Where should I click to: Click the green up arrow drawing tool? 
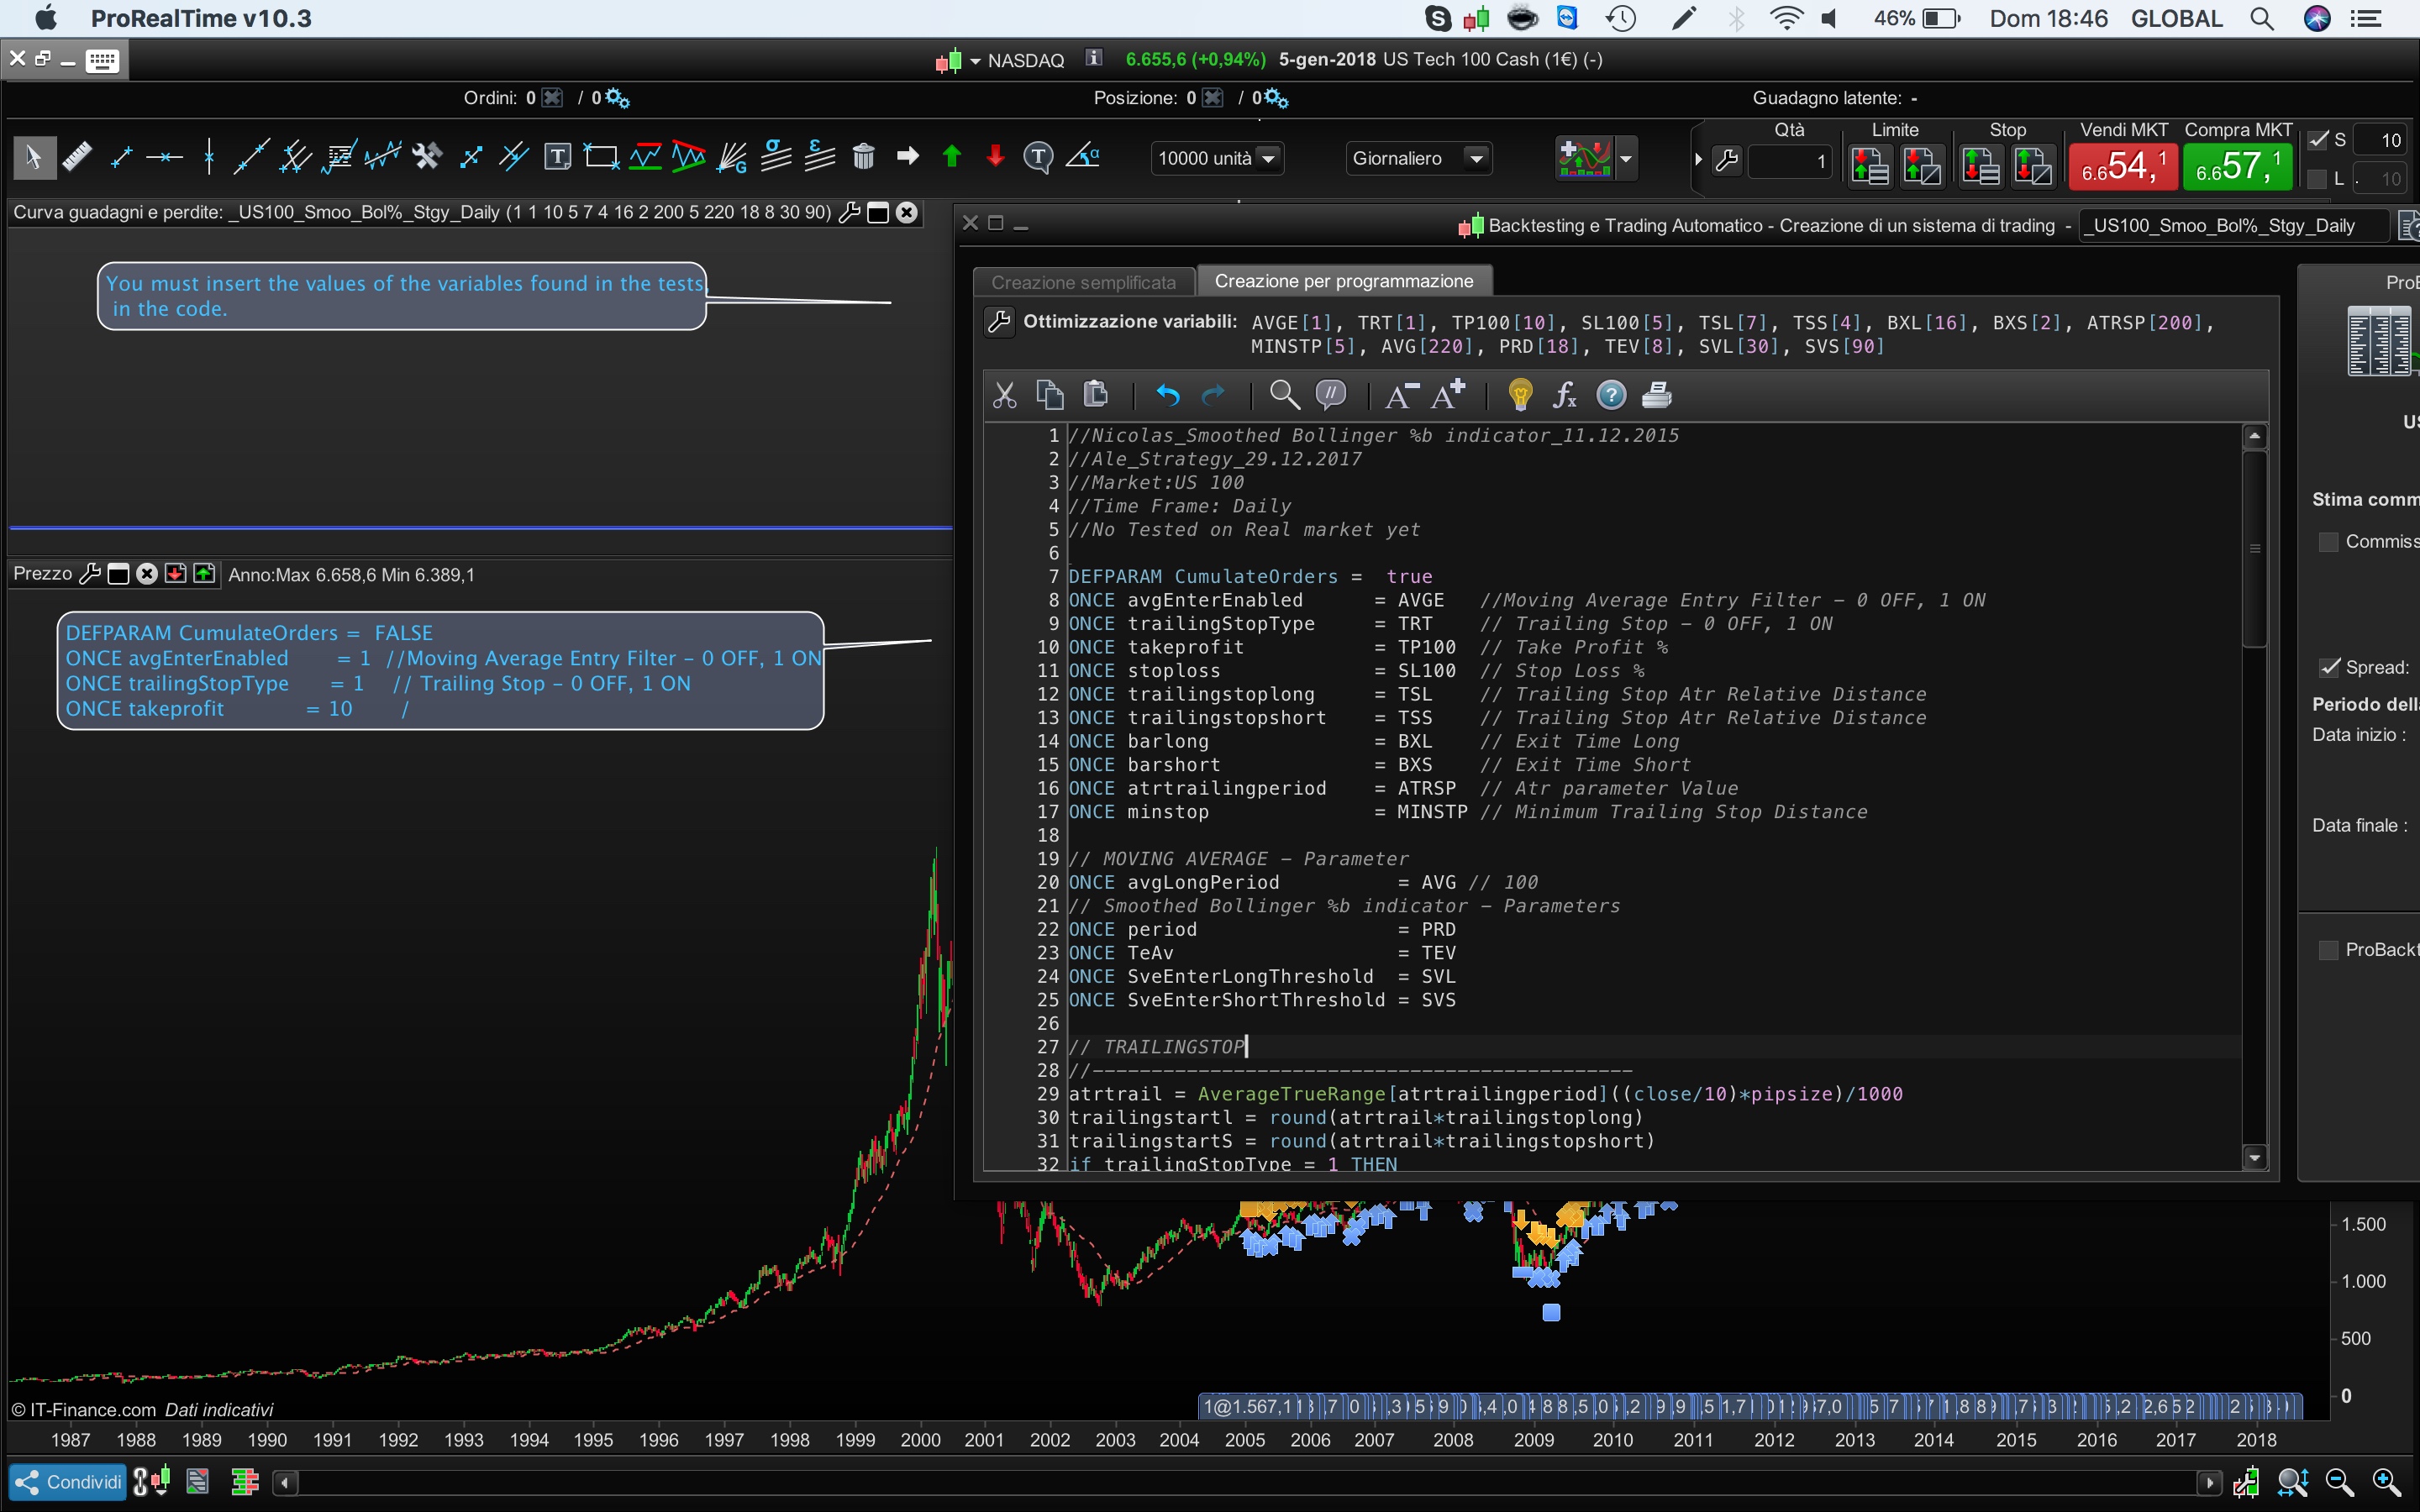[x=951, y=157]
